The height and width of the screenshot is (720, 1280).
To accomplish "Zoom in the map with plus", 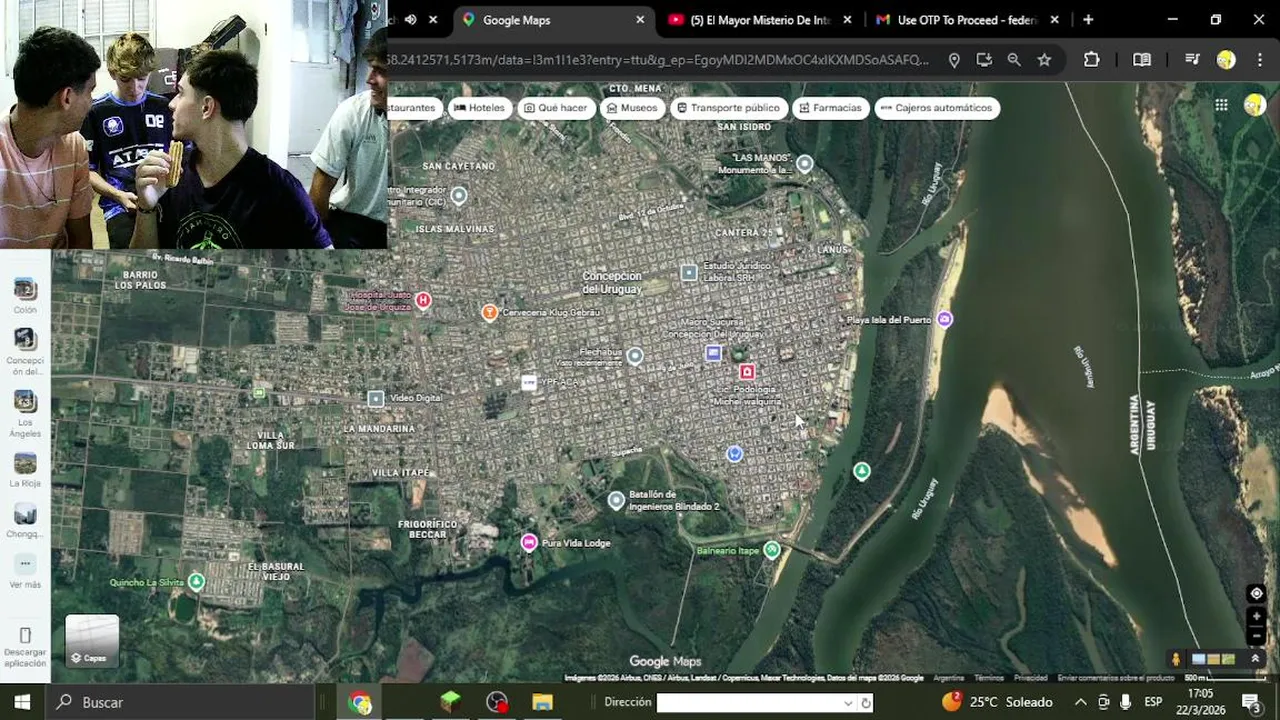I will tap(1256, 617).
